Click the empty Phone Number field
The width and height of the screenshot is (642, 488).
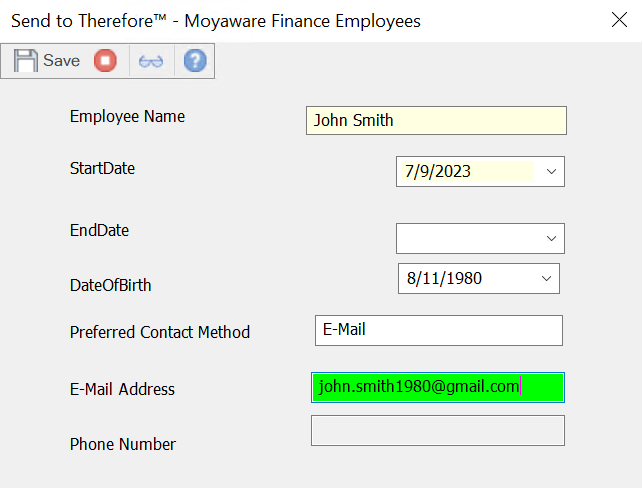438,431
